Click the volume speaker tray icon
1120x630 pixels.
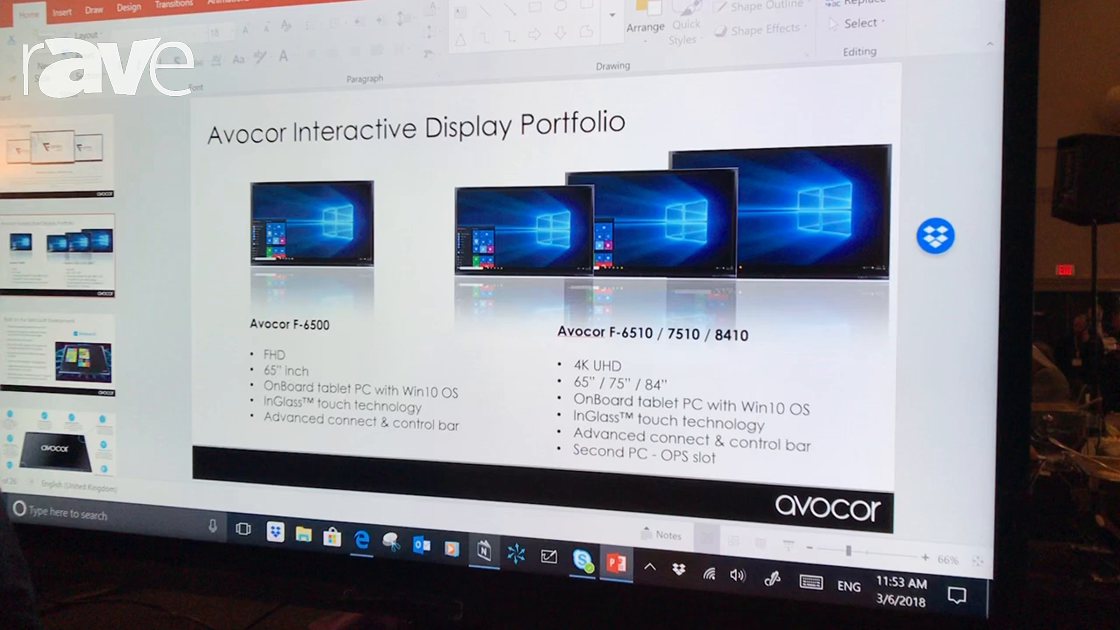pyautogui.click(x=738, y=576)
